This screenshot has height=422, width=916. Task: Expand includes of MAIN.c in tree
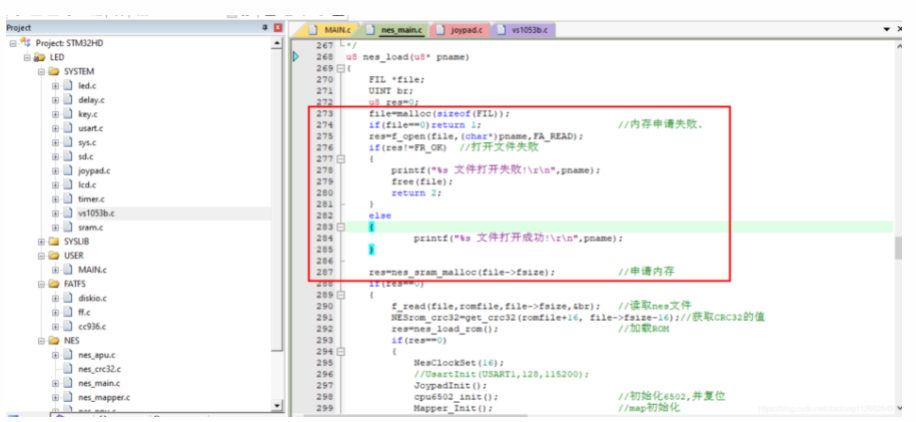point(55,269)
